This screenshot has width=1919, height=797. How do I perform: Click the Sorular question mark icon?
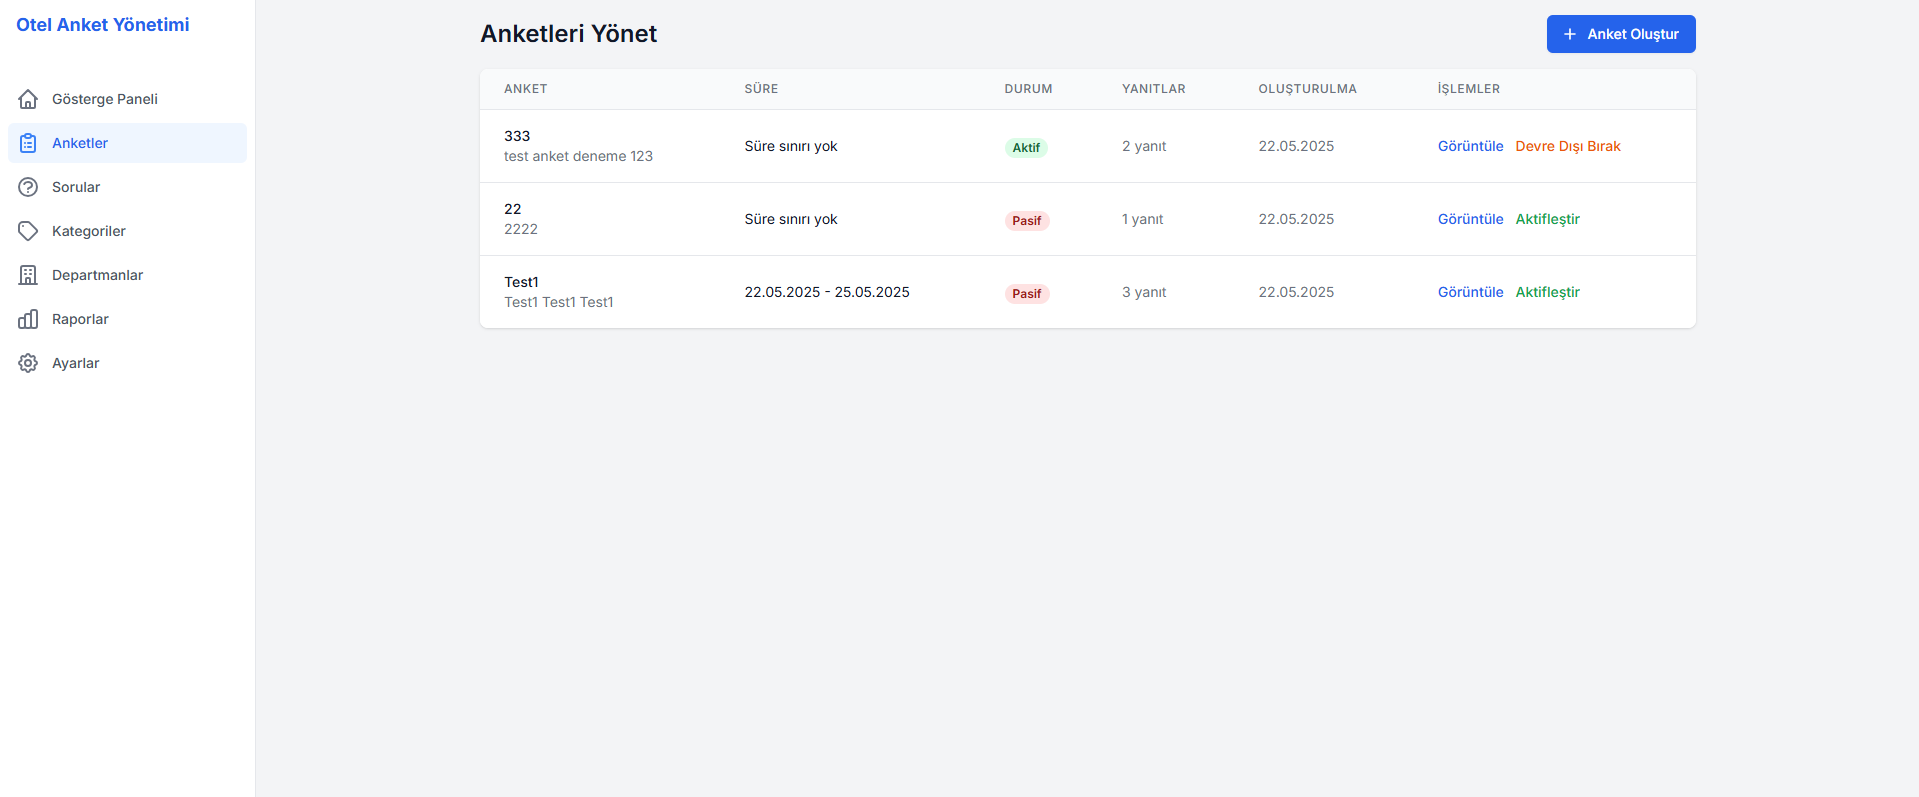pyautogui.click(x=28, y=187)
